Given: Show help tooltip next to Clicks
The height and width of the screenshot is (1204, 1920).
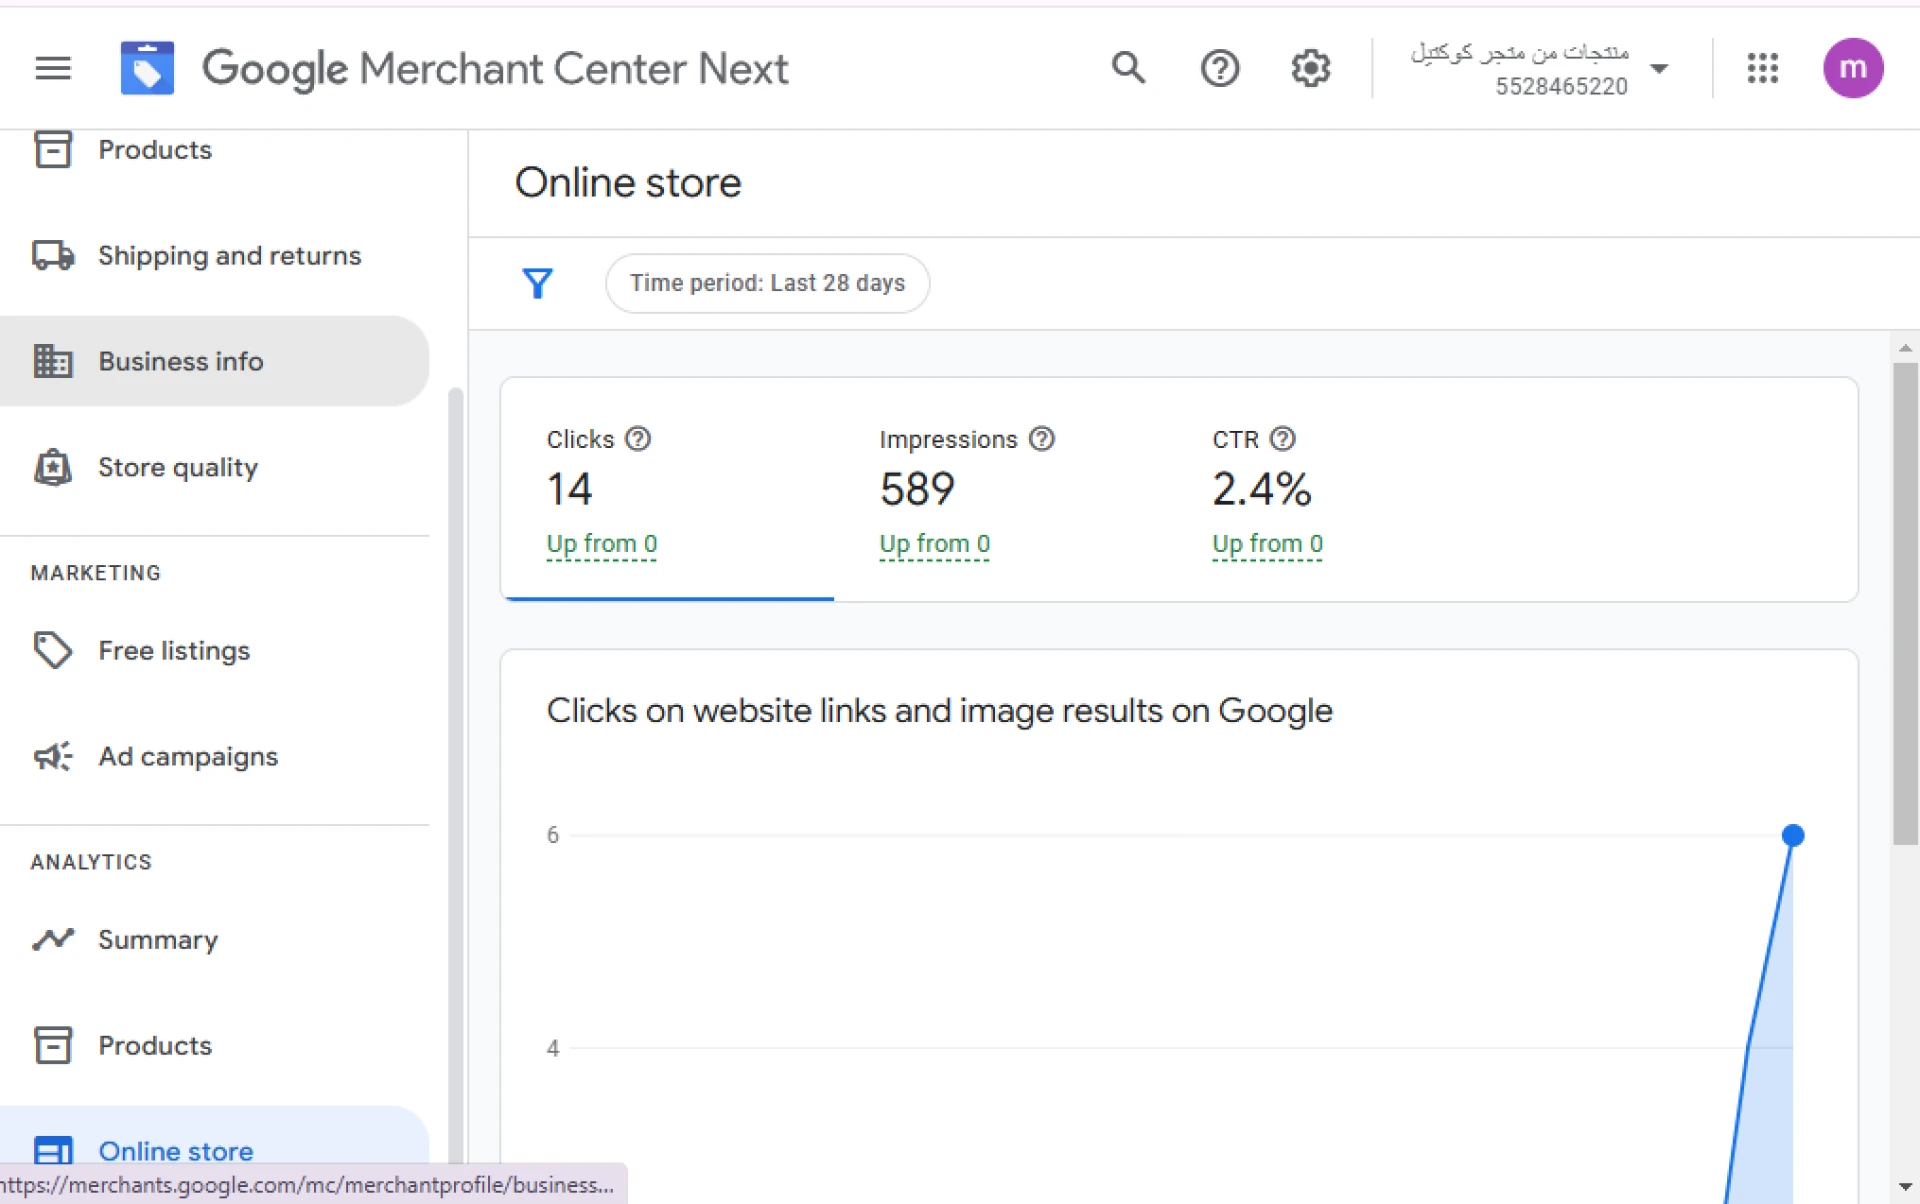Looking at the screenshot, I should coord(638,439).
